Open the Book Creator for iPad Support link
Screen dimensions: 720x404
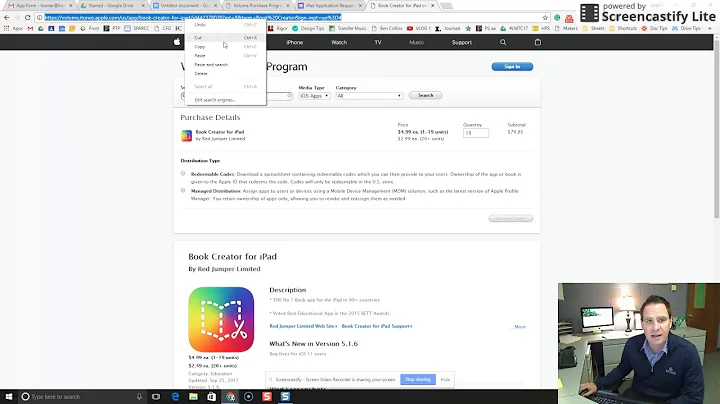point(377,326)
